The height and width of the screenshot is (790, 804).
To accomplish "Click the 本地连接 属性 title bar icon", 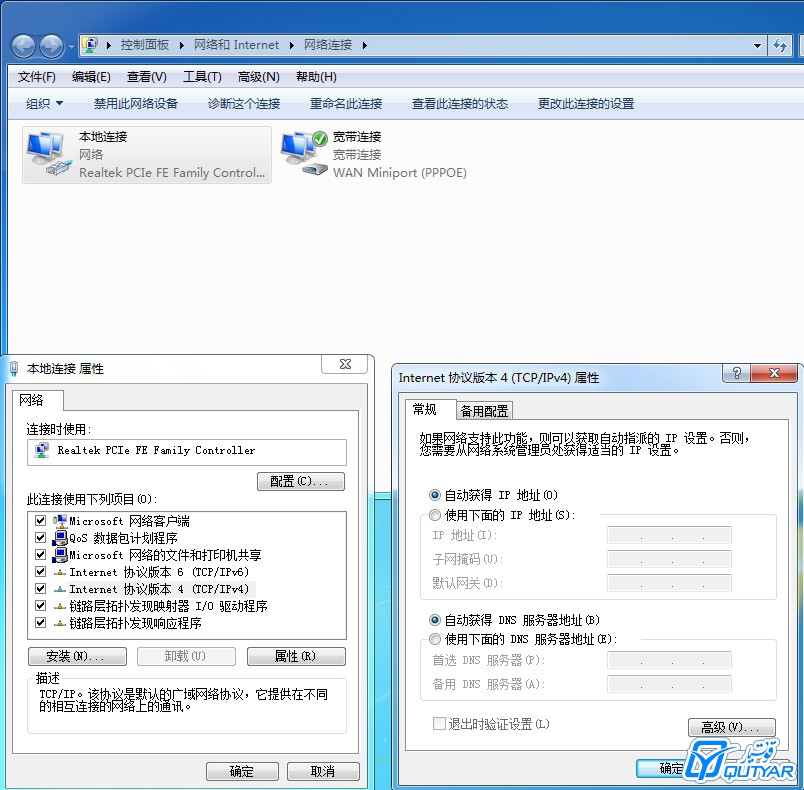I will (x=14, y=369).
